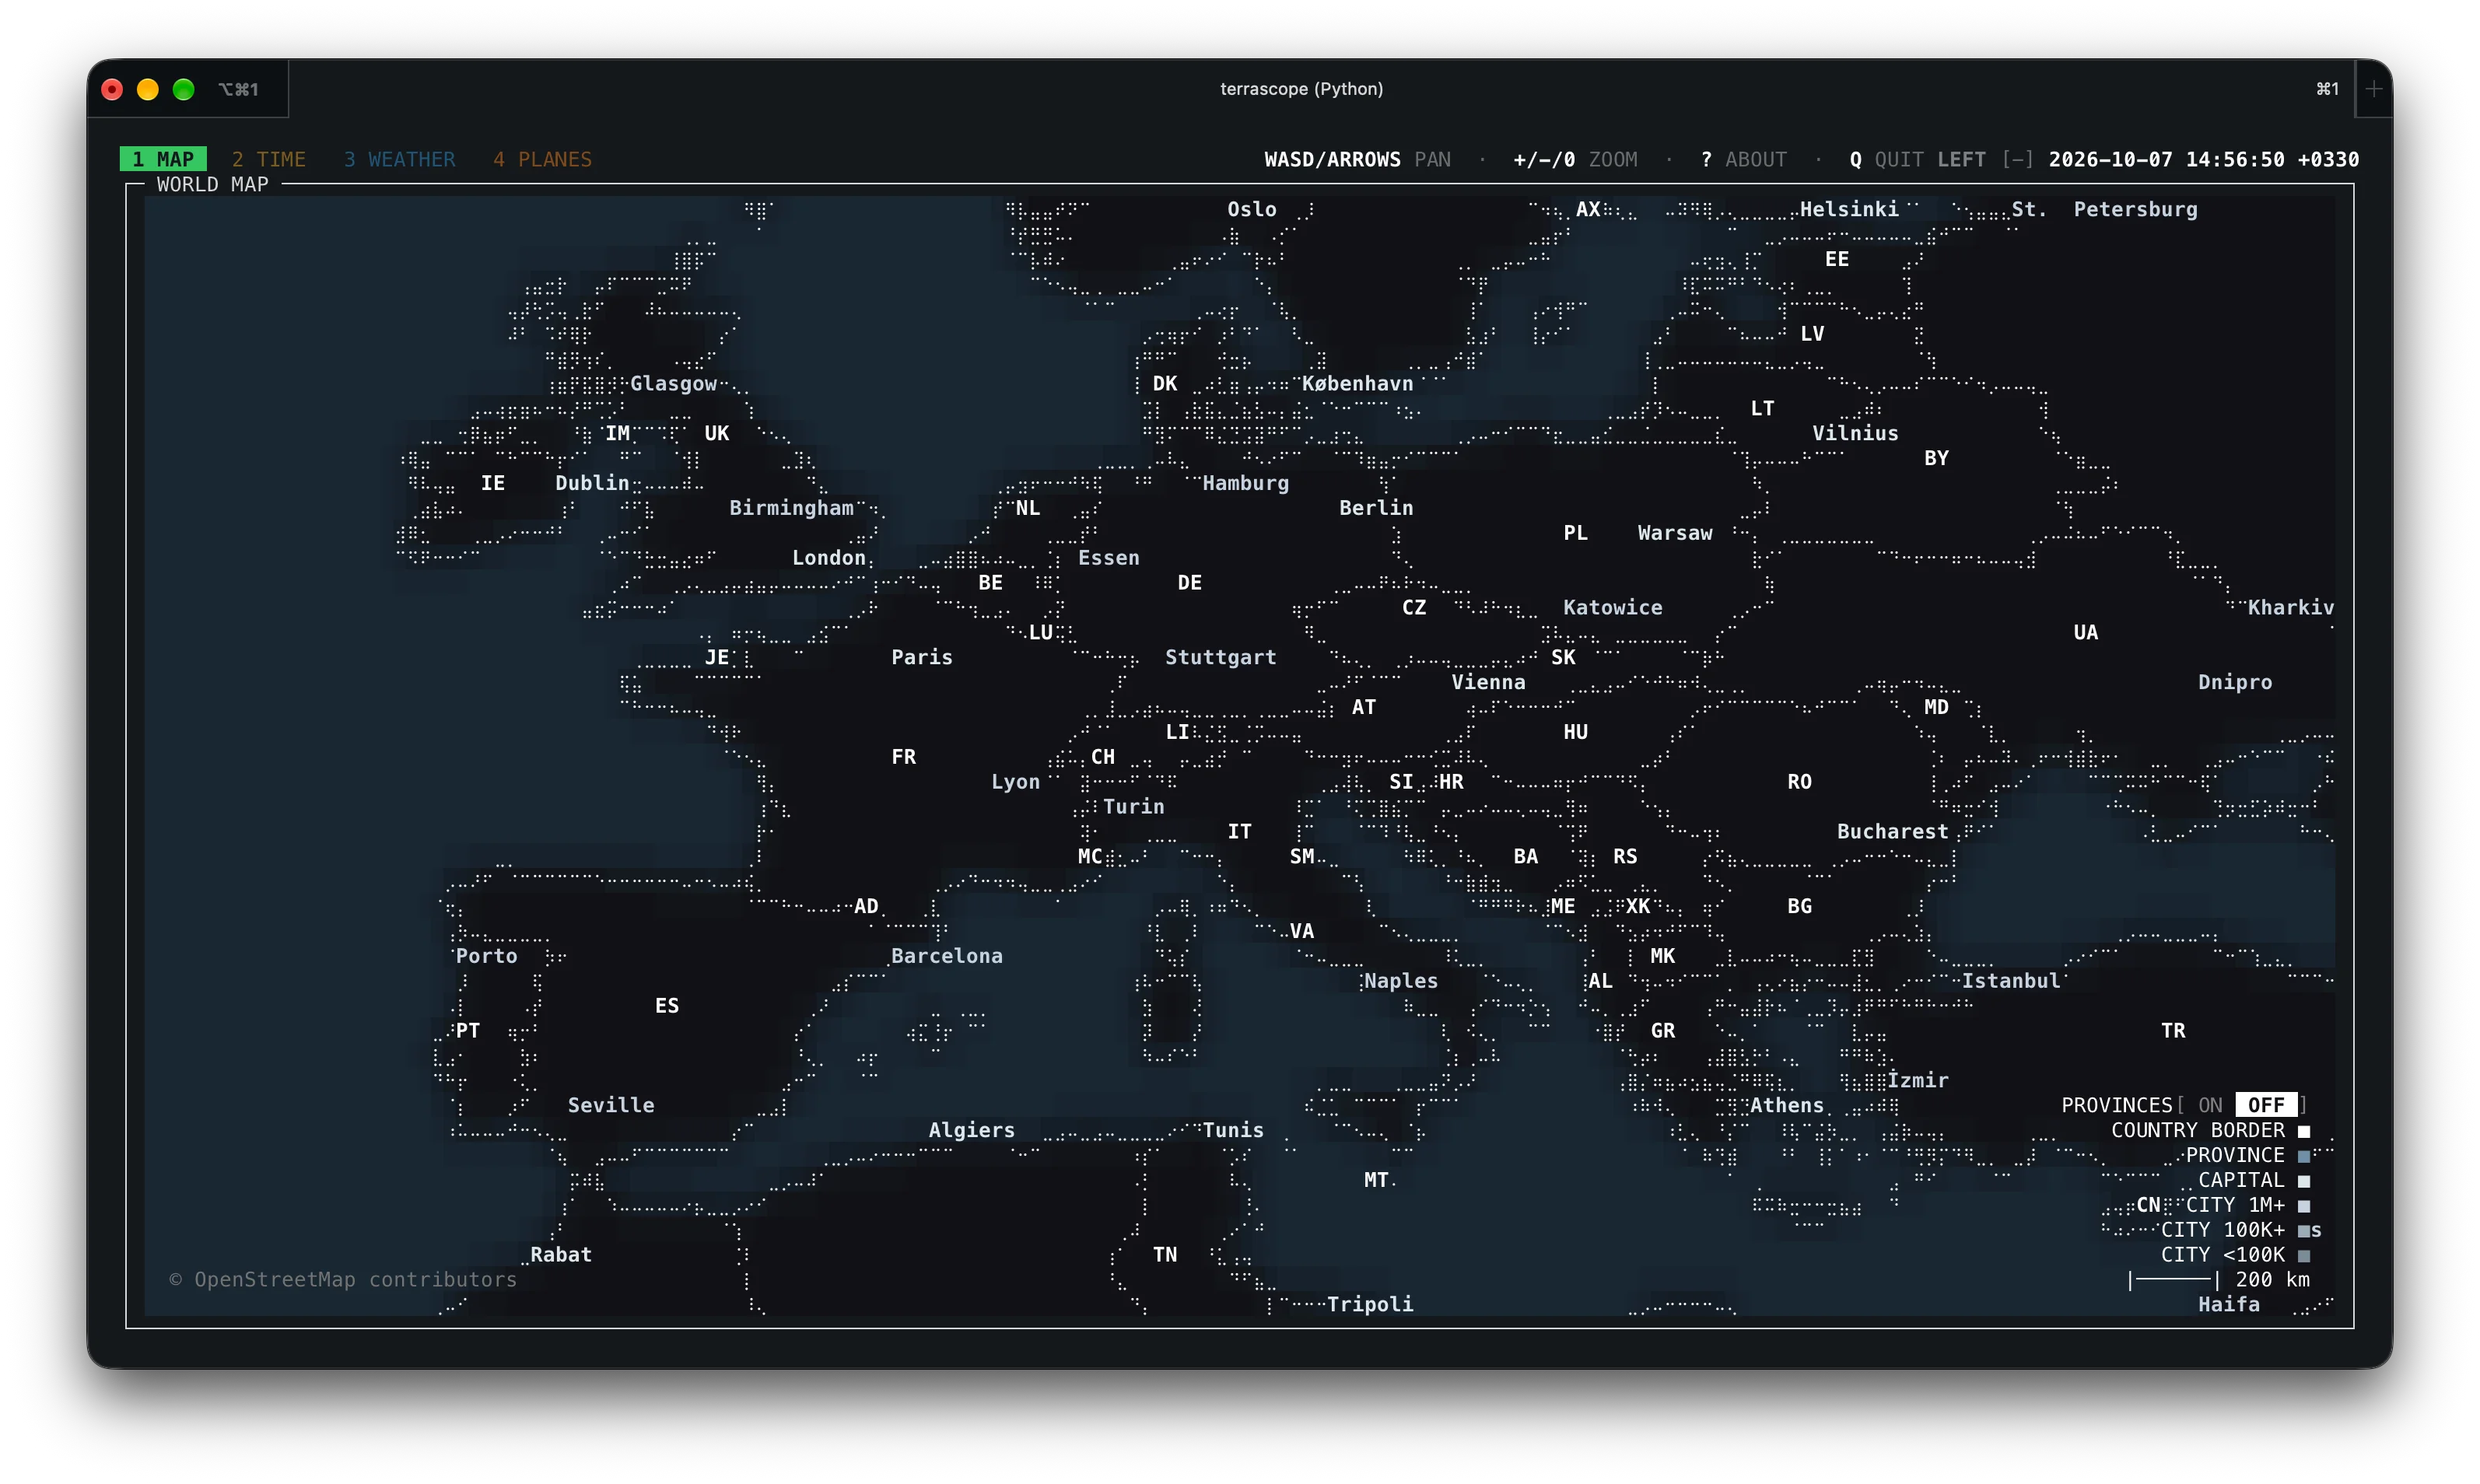2480x1484 pixels.
Task: Click the Katowice city label
Action: [x=1612, y=607]
